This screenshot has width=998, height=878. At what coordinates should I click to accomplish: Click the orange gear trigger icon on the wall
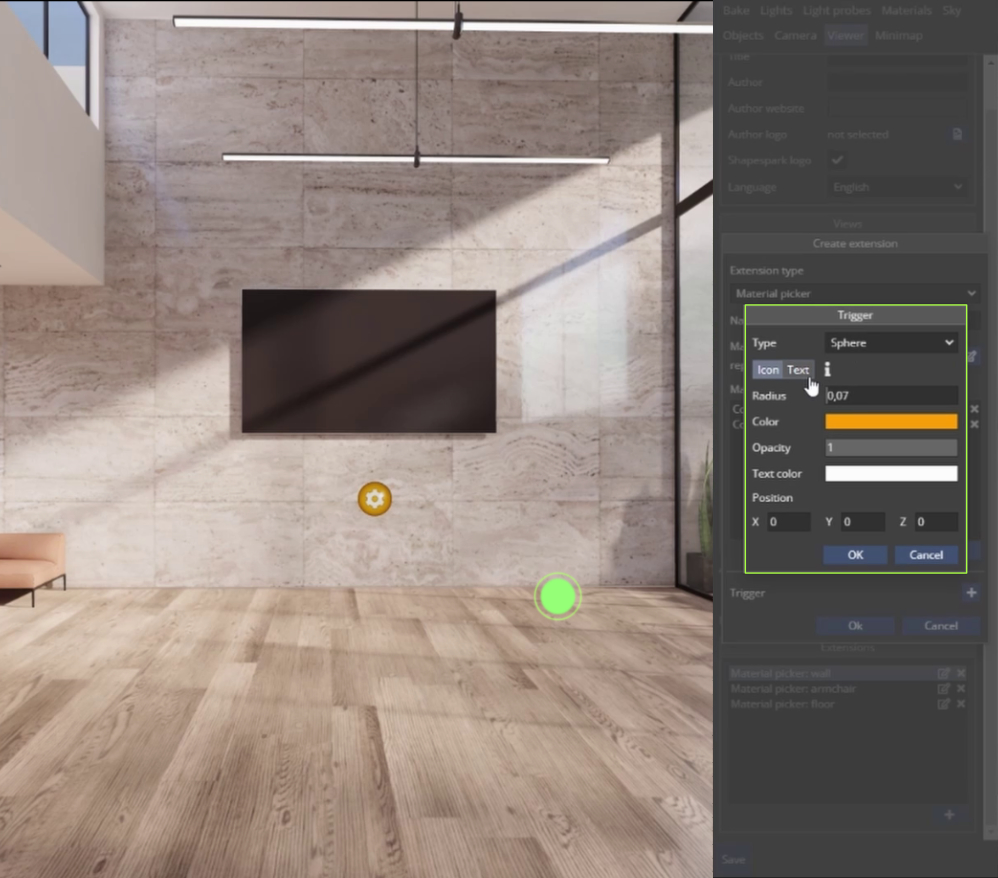click(374, 498)
